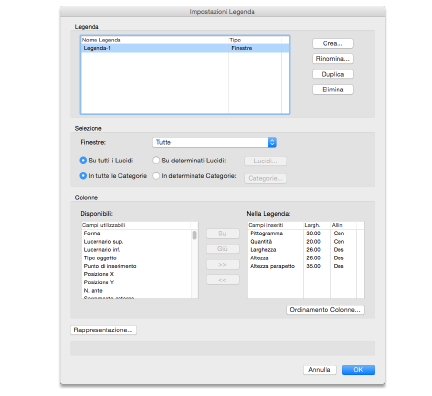Screen dimensions: 432x396
Task: Confirm with the OK button
Action: click(x=358, y=370)
